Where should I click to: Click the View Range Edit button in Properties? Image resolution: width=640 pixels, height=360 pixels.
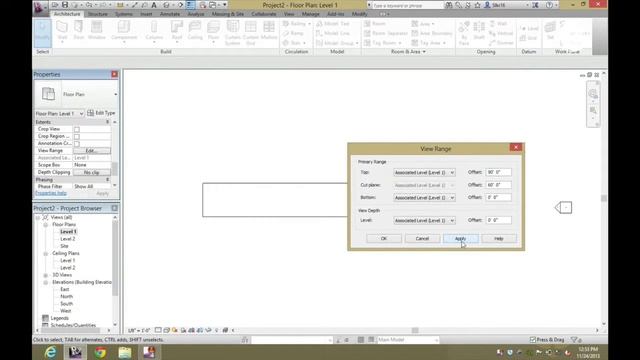[91, 151]
